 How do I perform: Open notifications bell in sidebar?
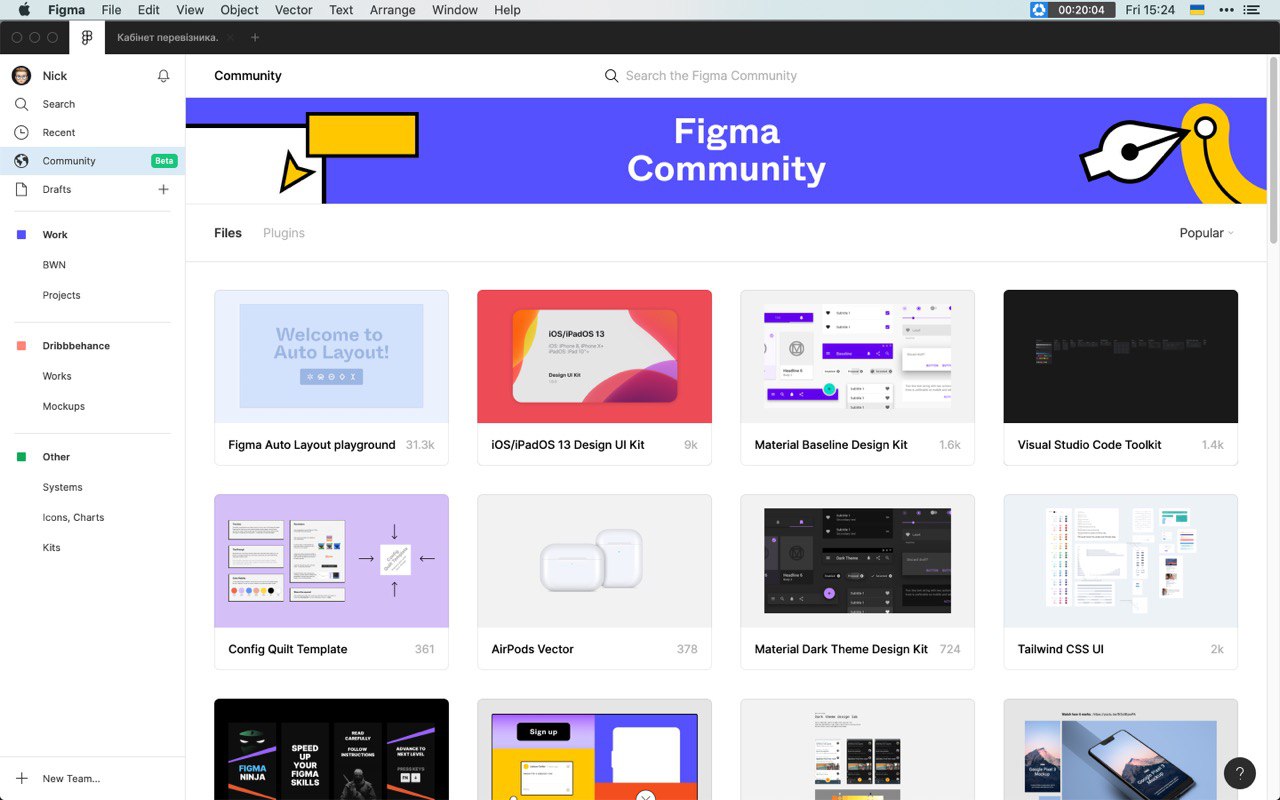pos(164,76)
